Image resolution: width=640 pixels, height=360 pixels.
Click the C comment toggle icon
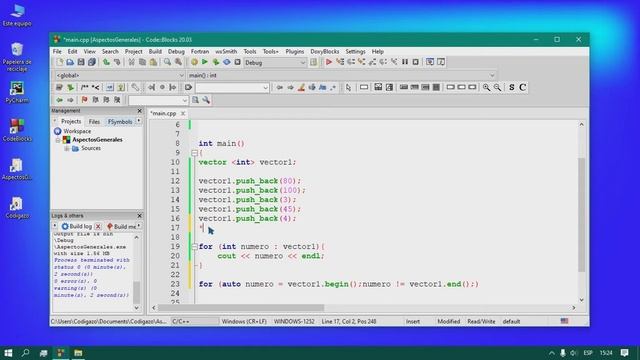pyautogui.click(x=522, y=87)
